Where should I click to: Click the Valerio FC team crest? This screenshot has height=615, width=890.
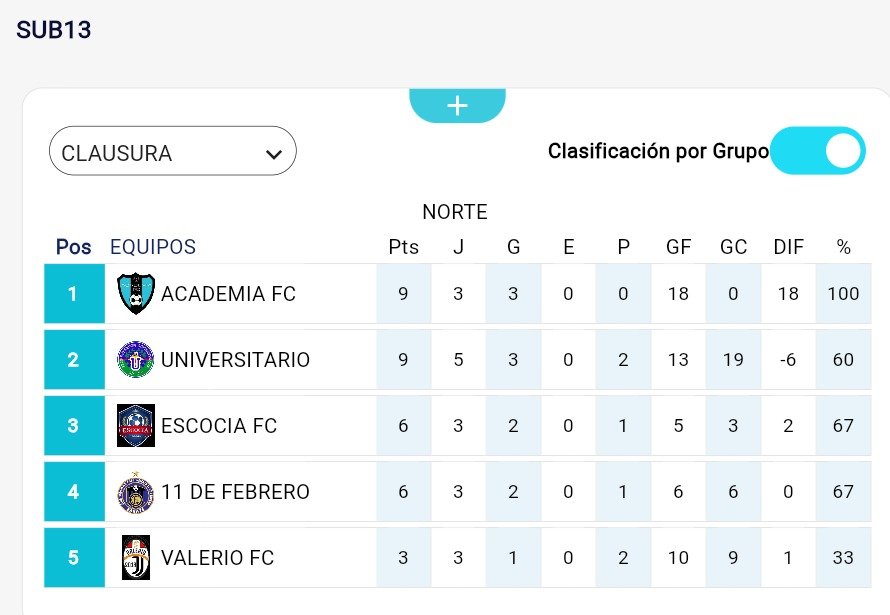click(135, 558)
